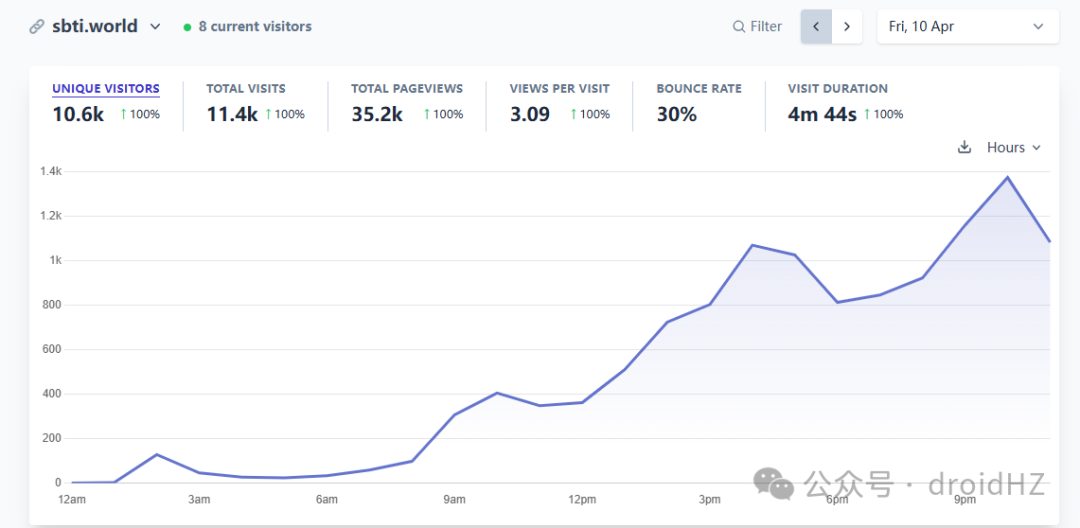Viewport: 1080px width, 528px height.
Task: Click the 12pm label on chart axis
Action: tap(582, 500)
